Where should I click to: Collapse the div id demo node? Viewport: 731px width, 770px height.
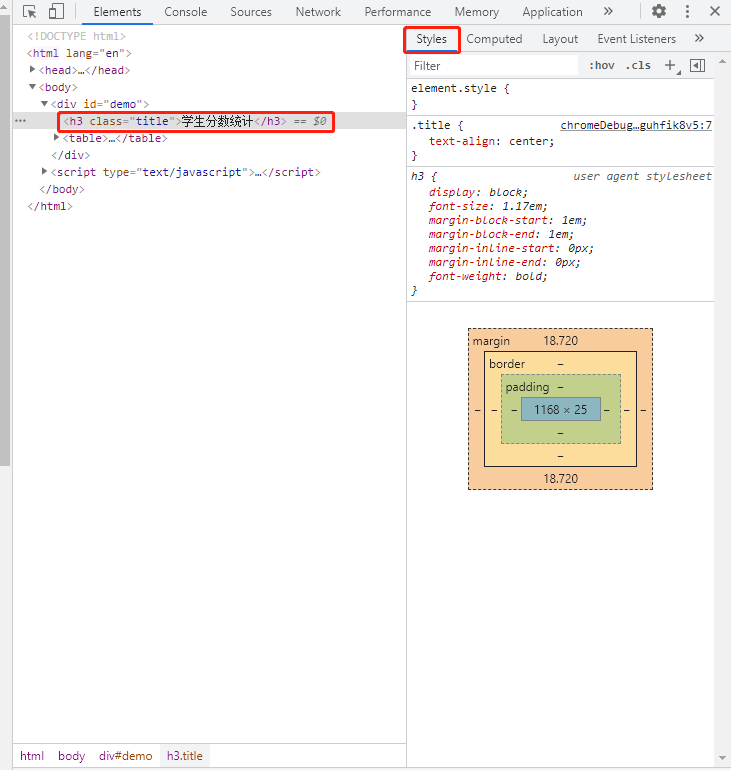(44, 104)
